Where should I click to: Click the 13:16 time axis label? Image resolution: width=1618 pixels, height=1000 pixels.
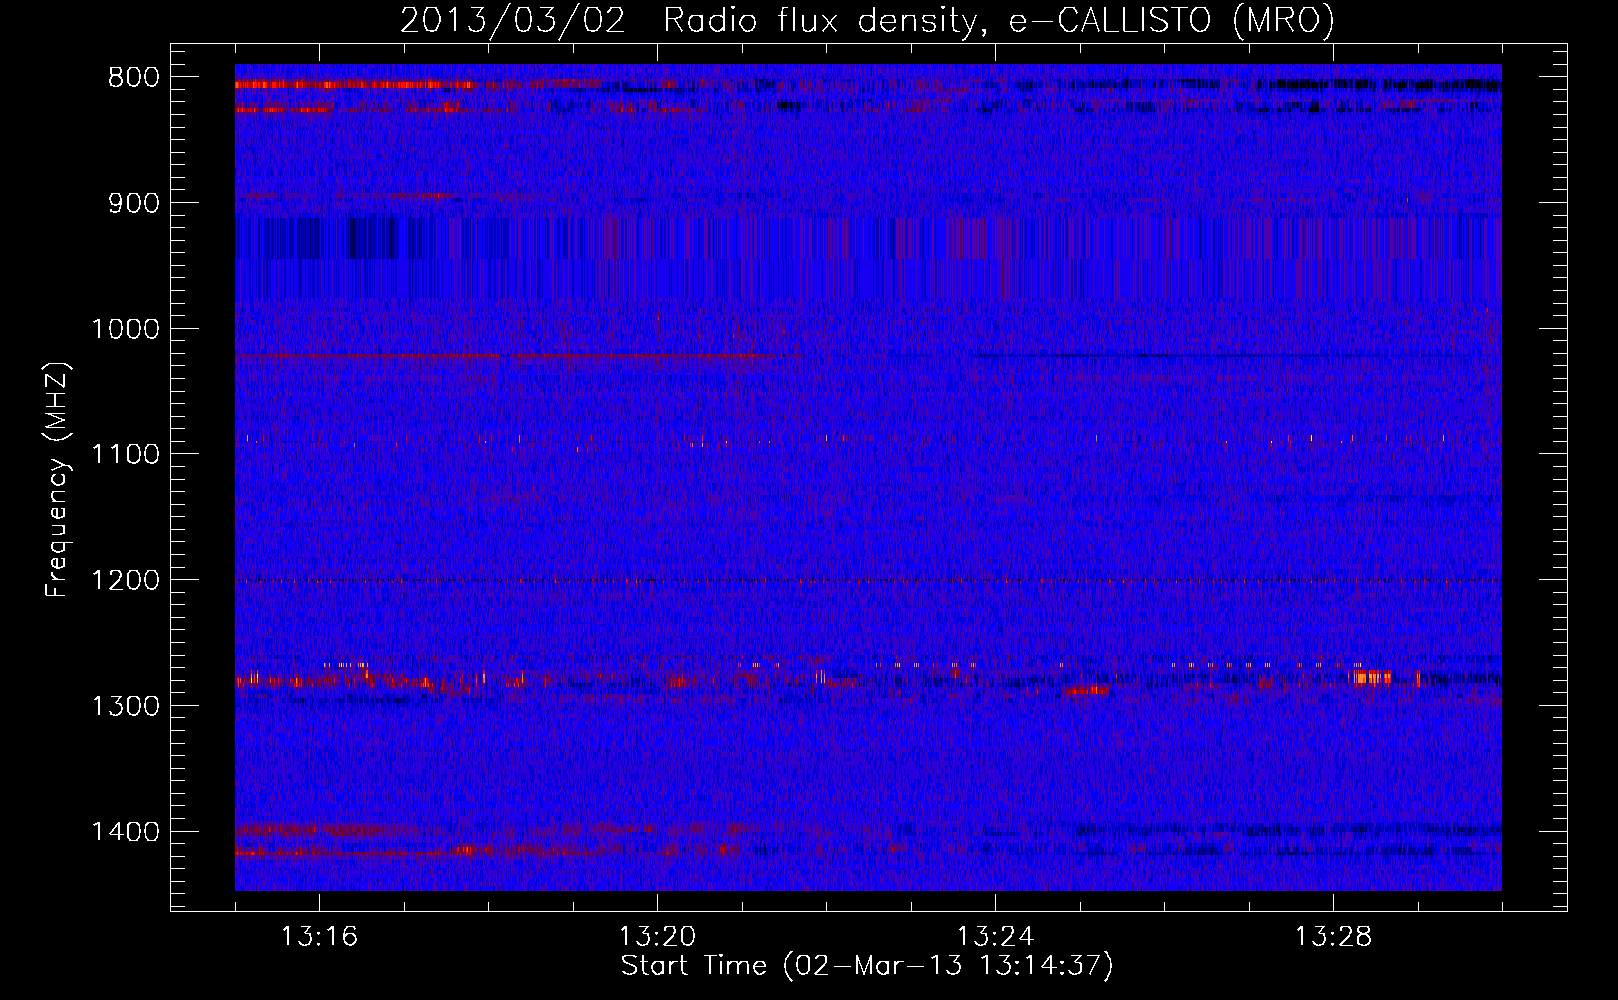tap(319, 937)
